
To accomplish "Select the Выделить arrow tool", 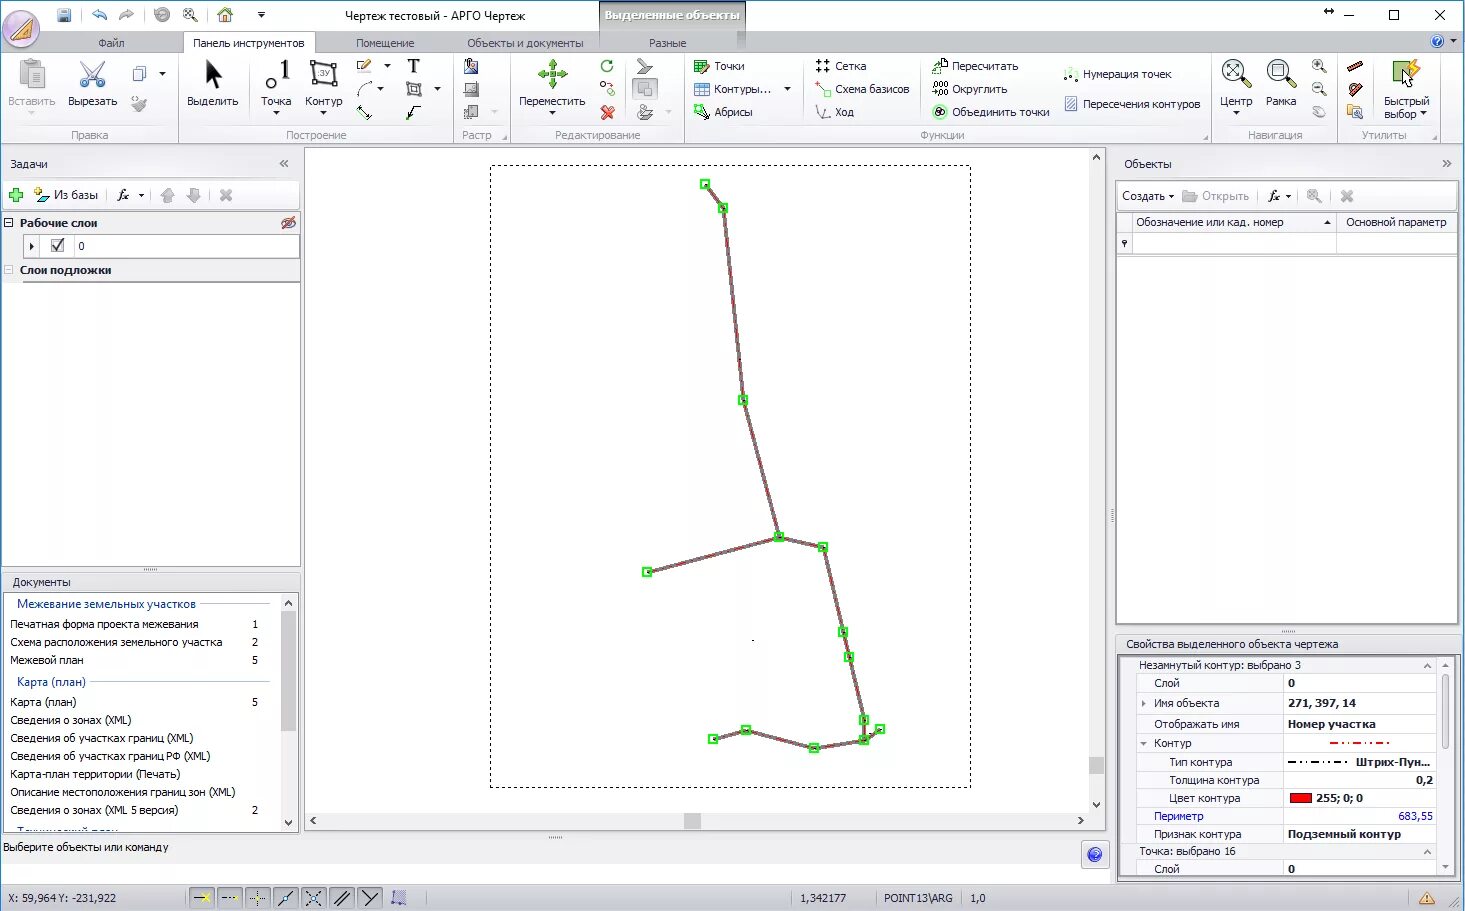I will tap(213, 84).
